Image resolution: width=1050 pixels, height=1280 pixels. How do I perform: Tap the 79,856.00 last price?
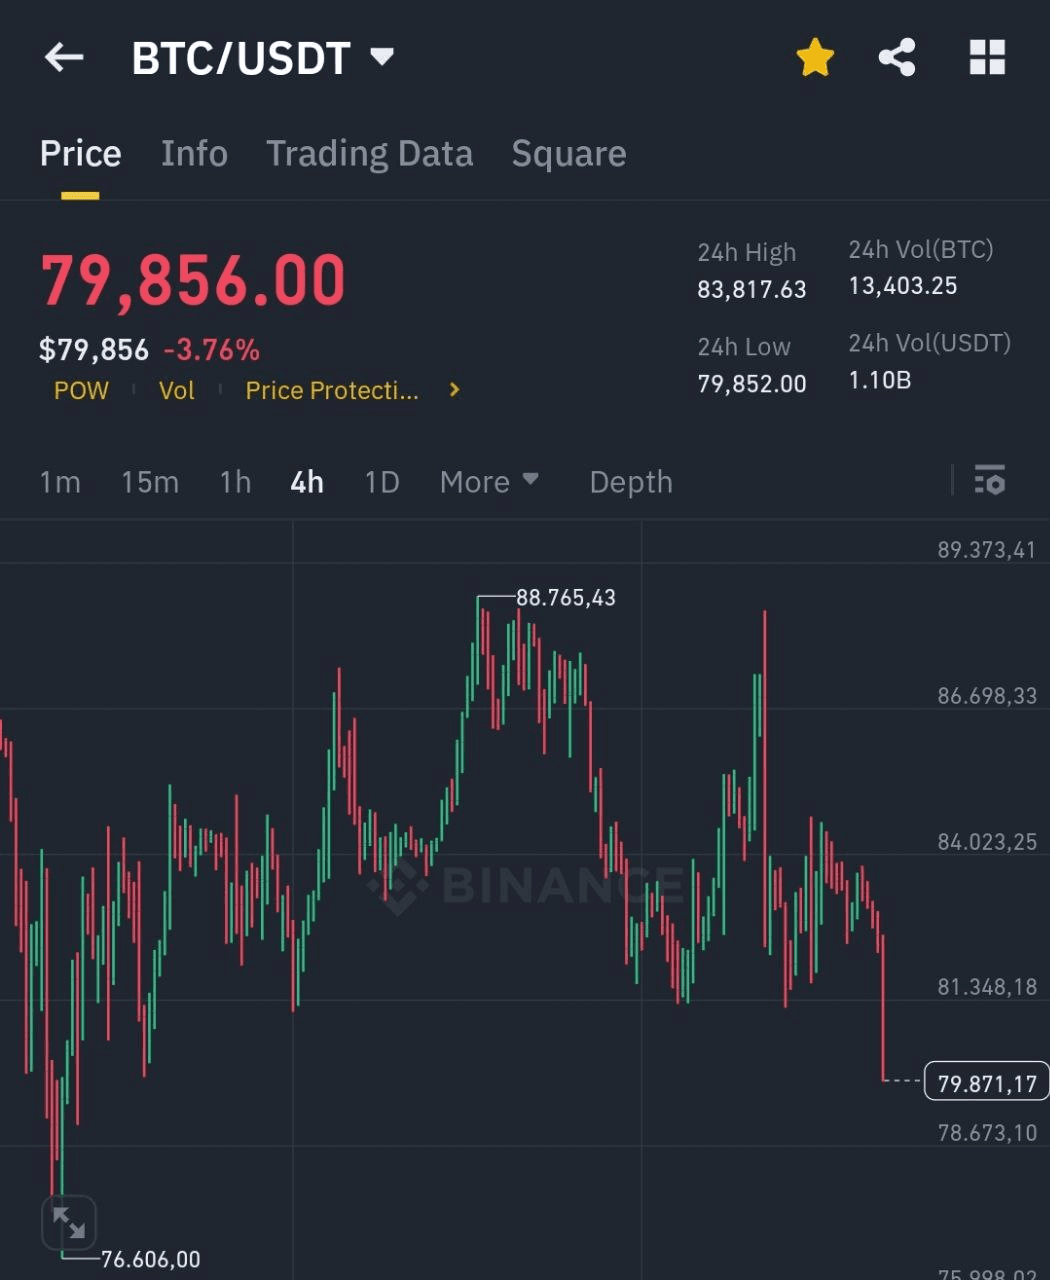click(x=193, y=280)
